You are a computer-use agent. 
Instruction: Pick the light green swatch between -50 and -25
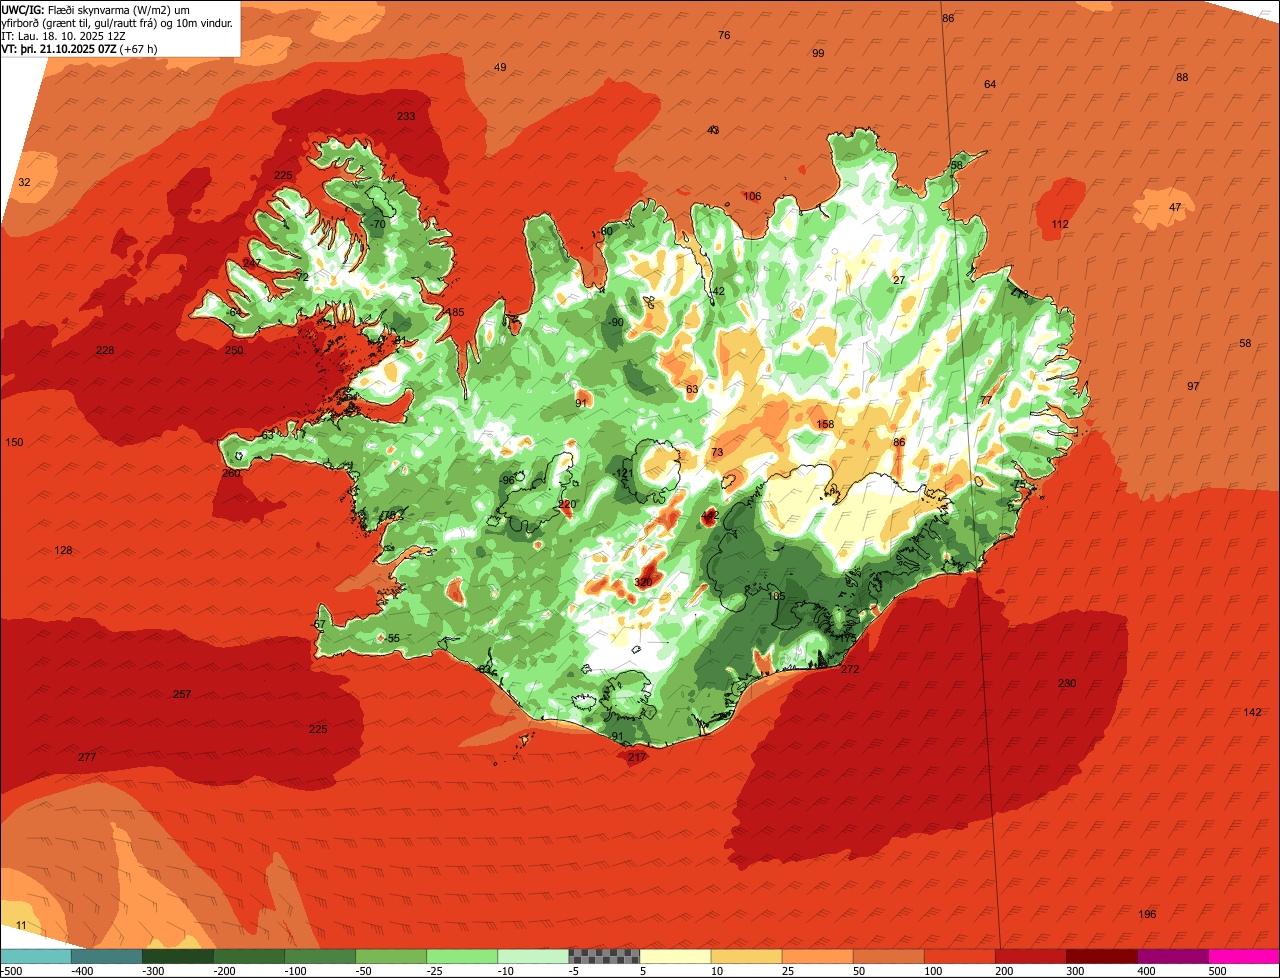[x=391, y=956]
